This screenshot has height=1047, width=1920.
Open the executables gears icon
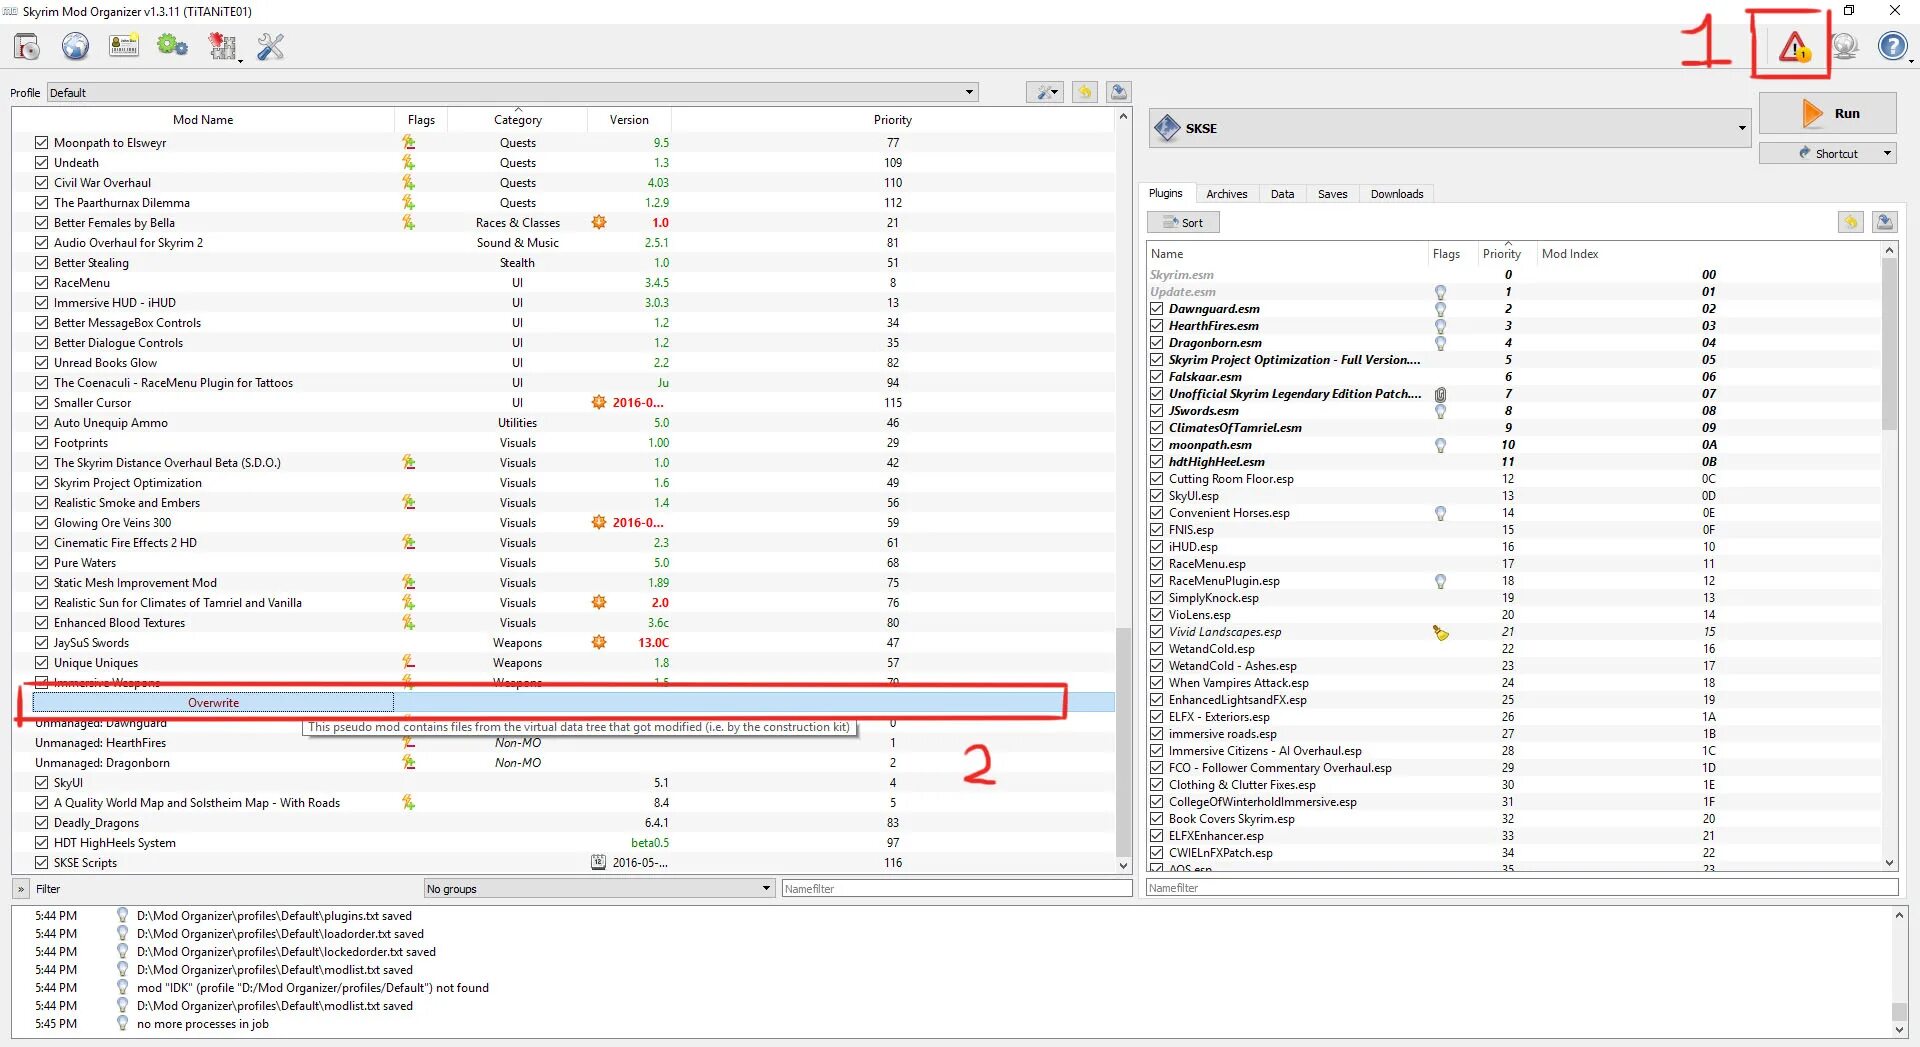pyautogui.click(x=172, y=46)
